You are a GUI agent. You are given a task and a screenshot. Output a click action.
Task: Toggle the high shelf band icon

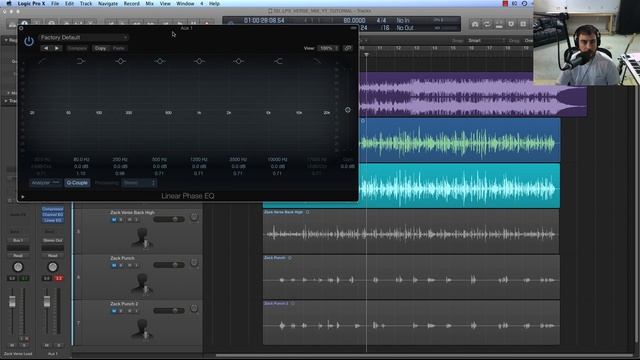pos(278,61)
